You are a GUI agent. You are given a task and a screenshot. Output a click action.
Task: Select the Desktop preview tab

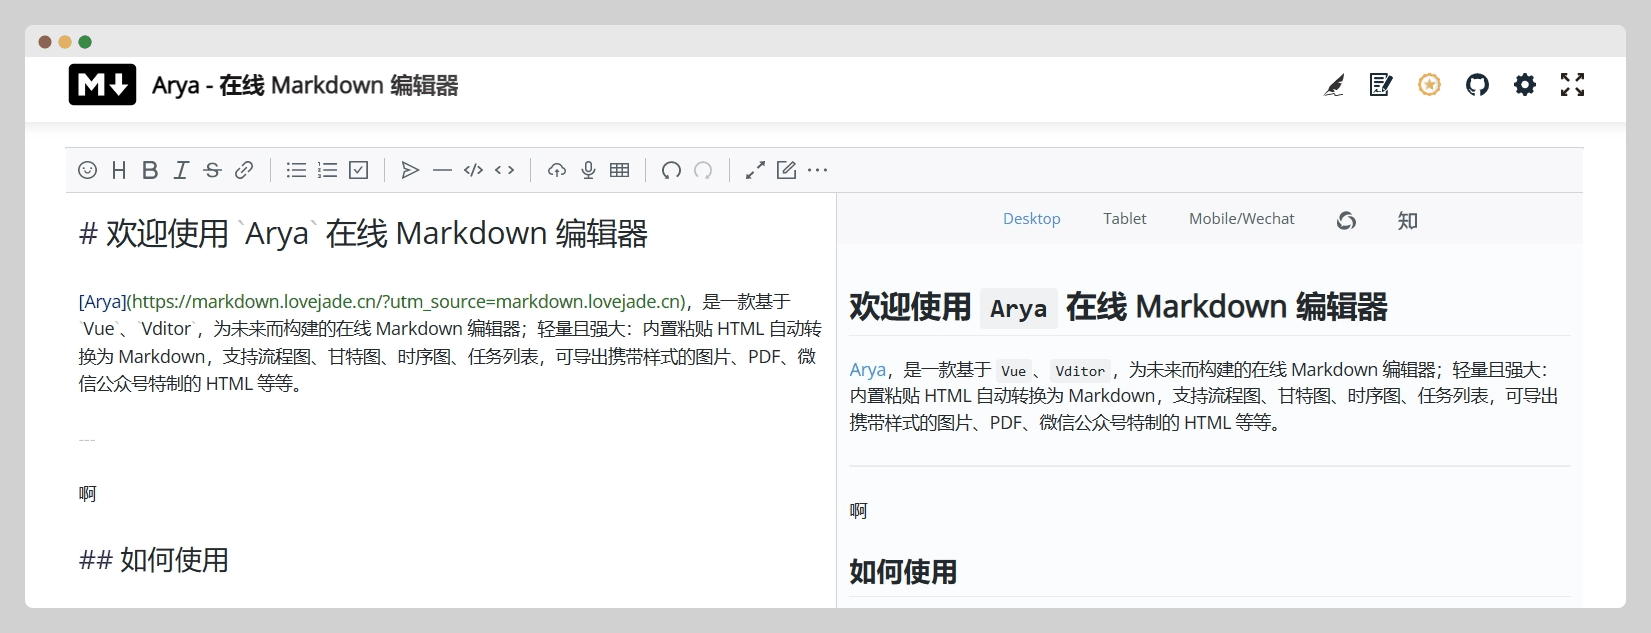click(1031, 219)
